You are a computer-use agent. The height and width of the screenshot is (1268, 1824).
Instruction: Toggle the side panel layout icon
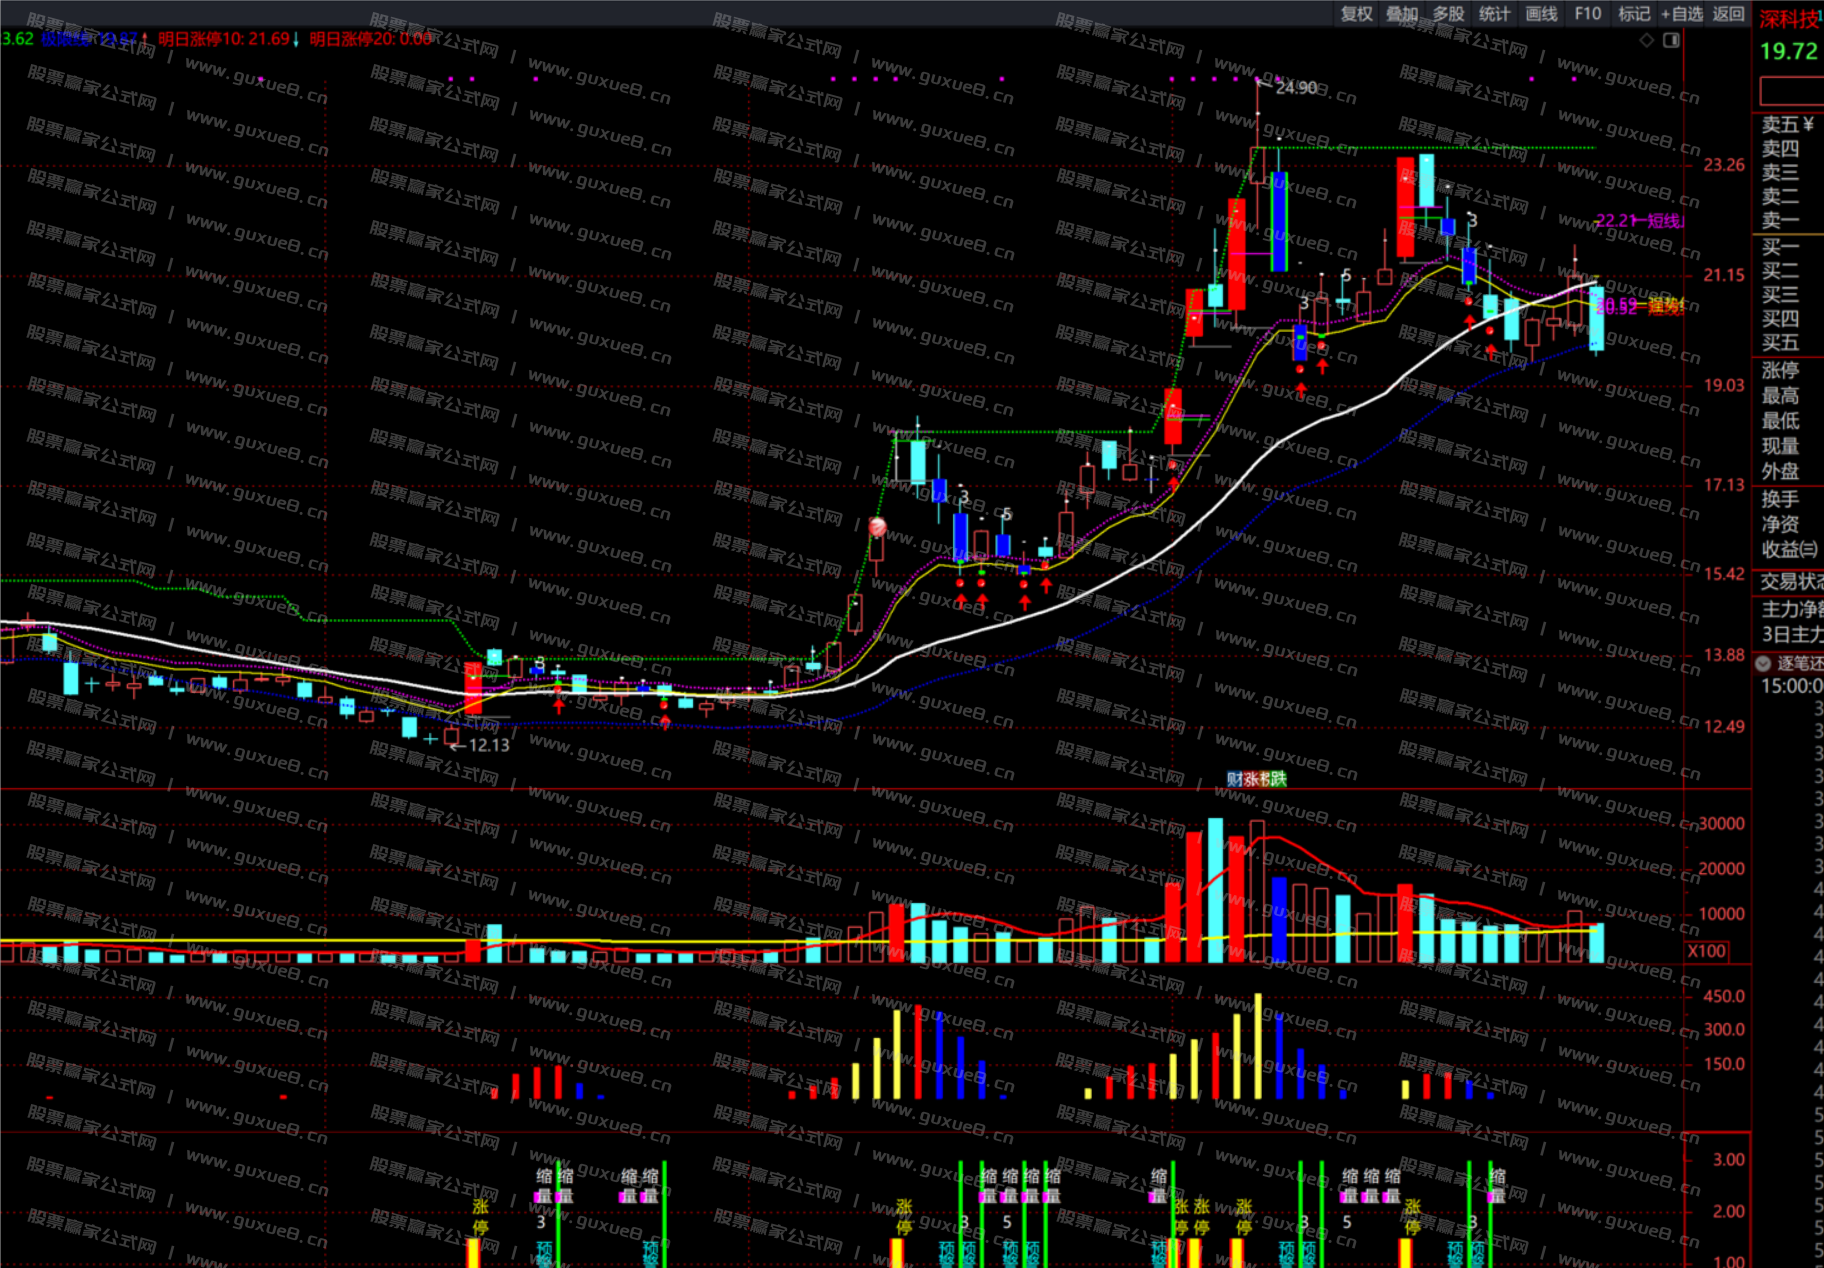(1671, 40)
